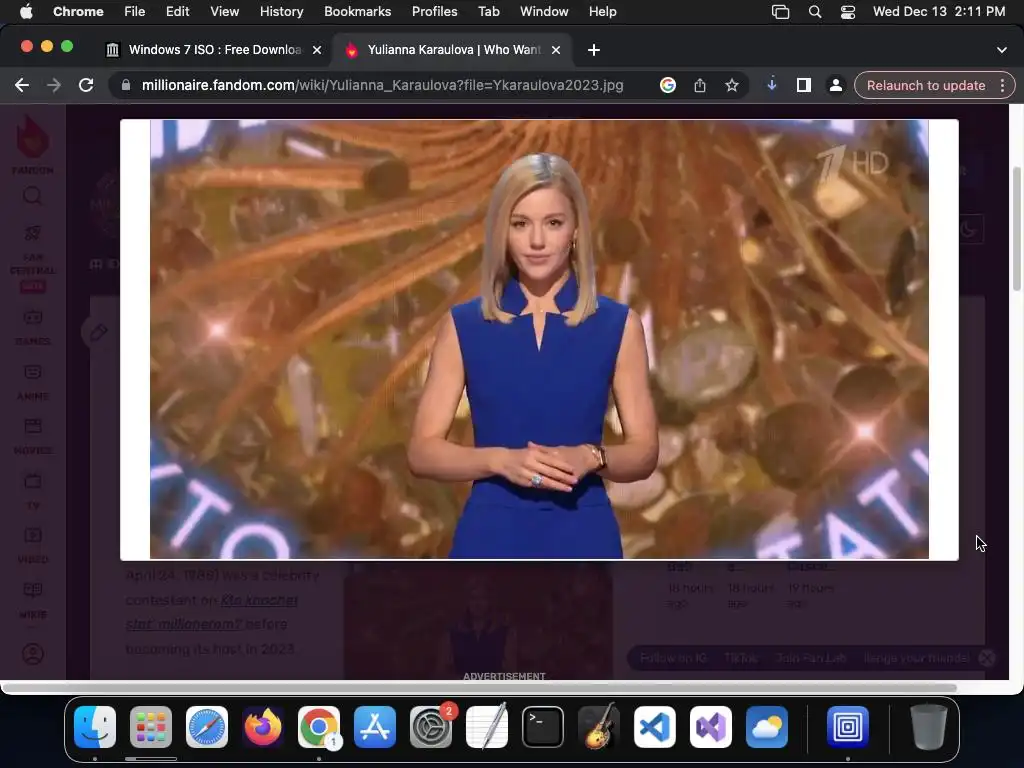This screenshot has width=1024, height=768.
Task: Close the Yulianna Karaulova tab
Action: pos(556,50)
